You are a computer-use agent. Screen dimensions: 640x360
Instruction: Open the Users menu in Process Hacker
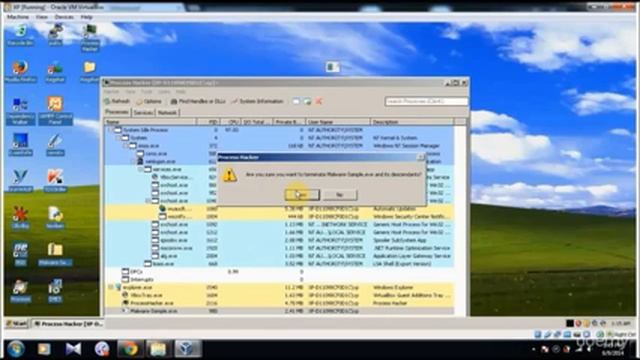164,92
